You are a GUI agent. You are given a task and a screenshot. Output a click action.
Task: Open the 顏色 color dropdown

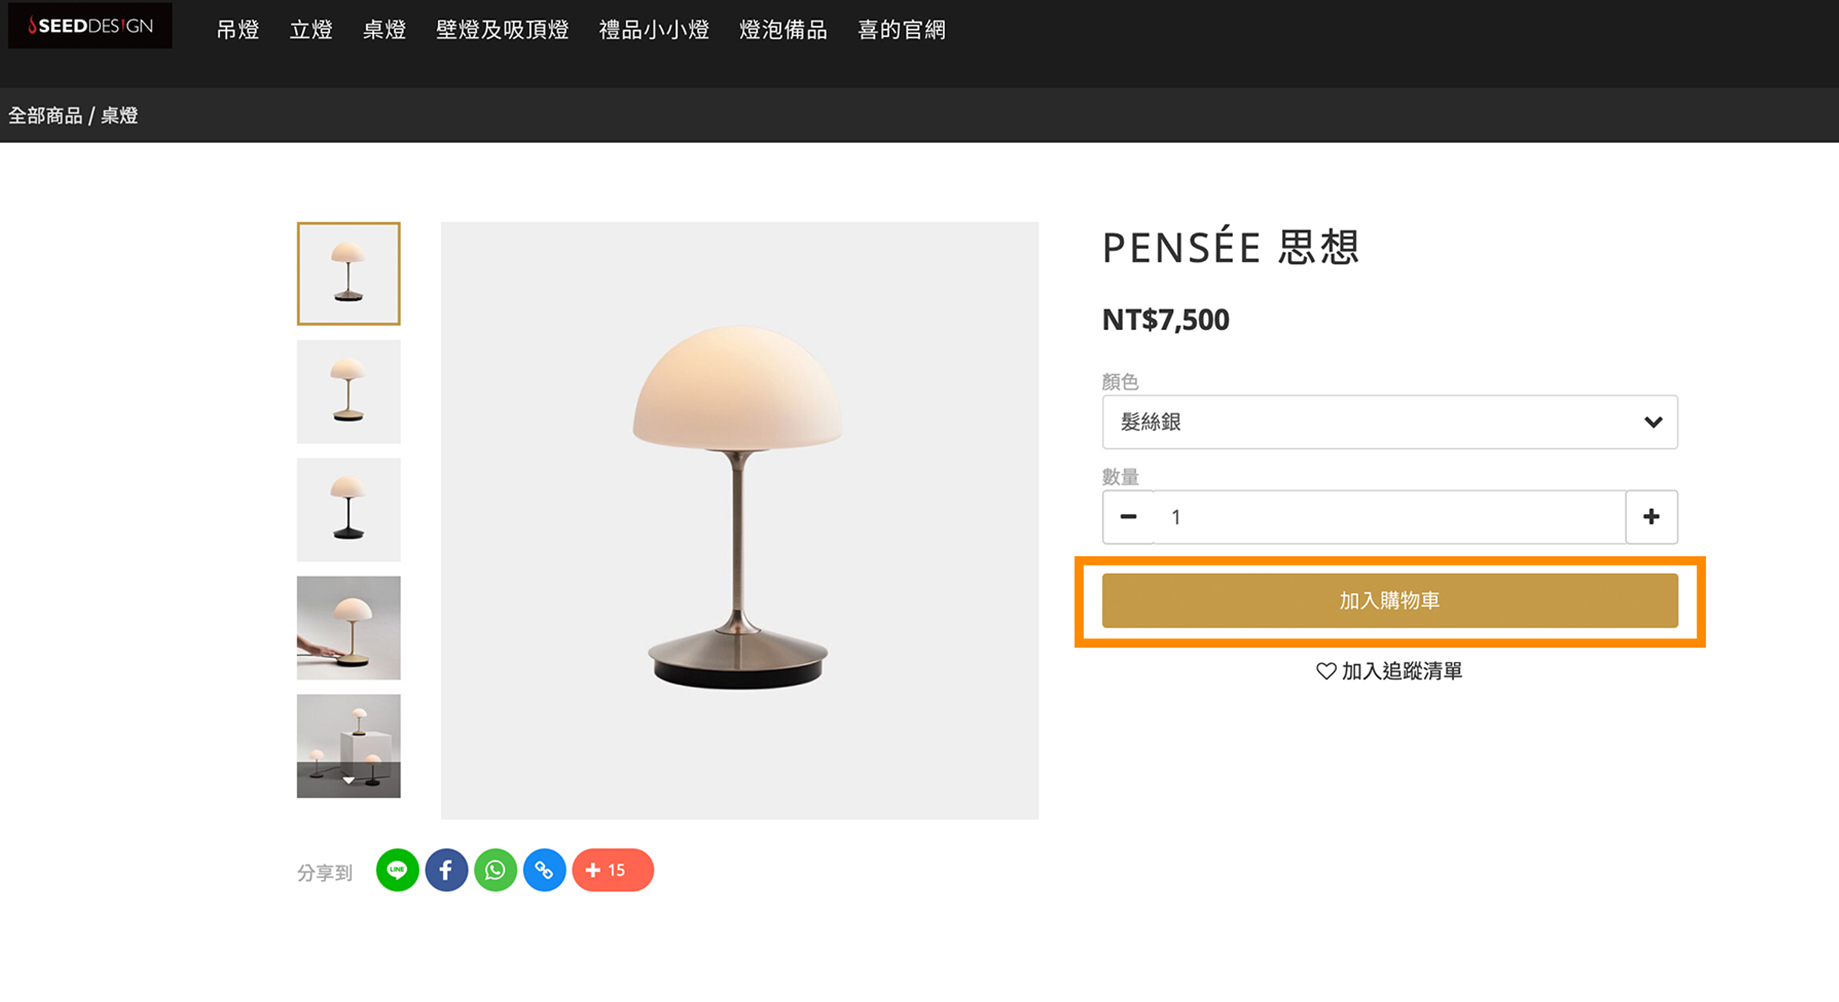[1389, 422]
